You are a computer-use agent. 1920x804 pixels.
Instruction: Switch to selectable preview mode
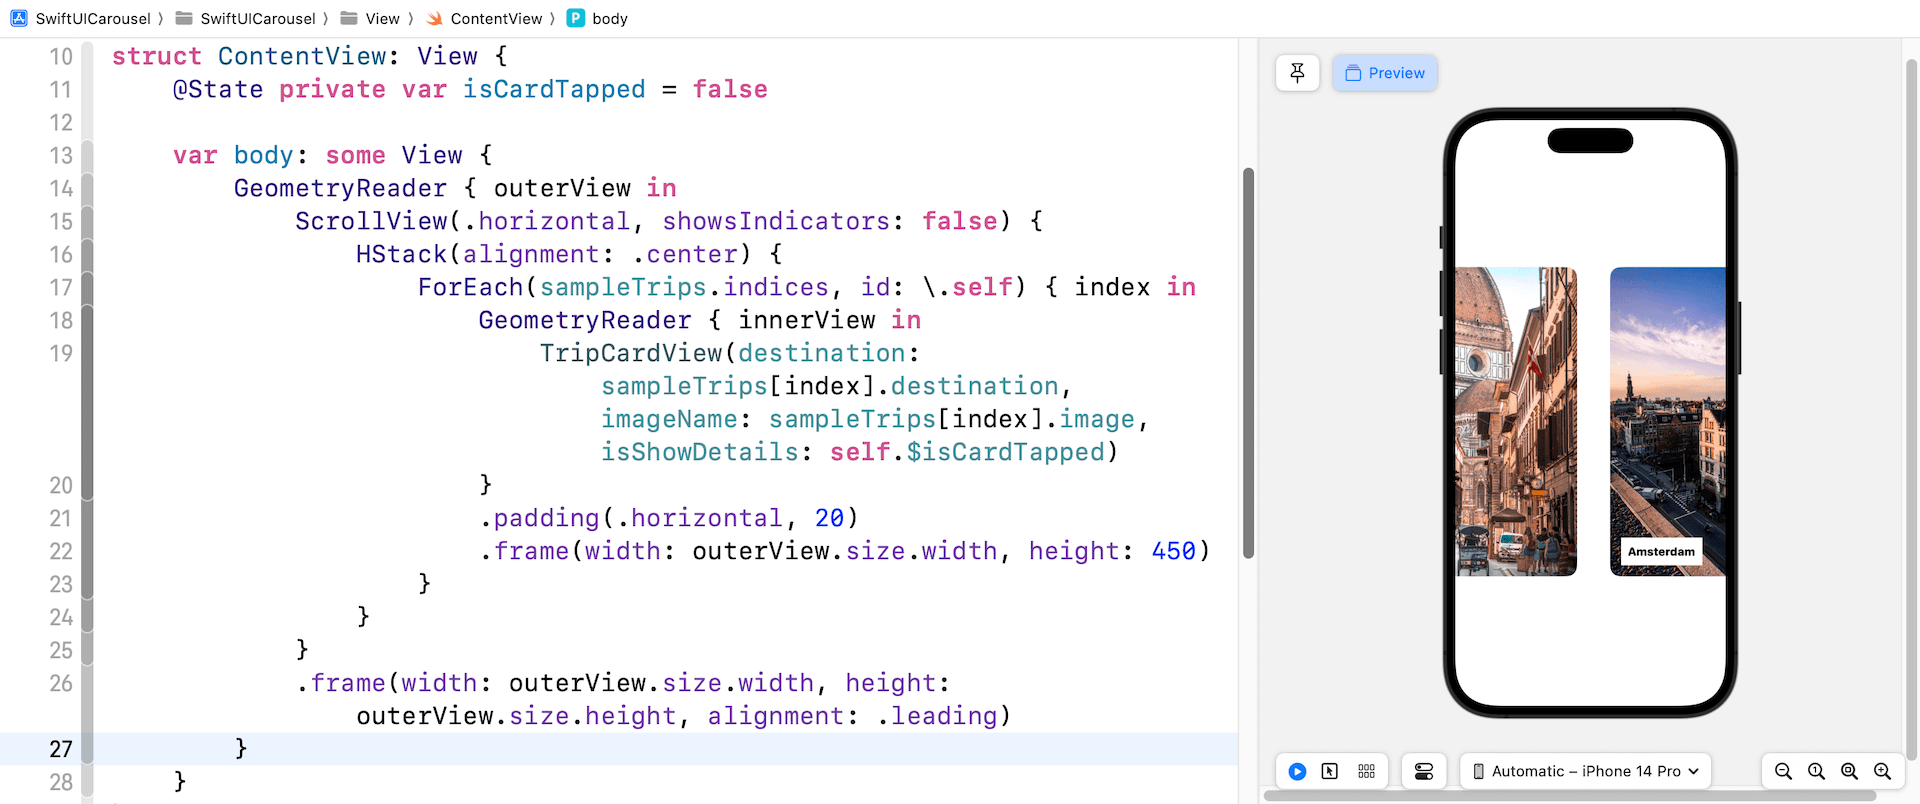[x=1329, y=771]
